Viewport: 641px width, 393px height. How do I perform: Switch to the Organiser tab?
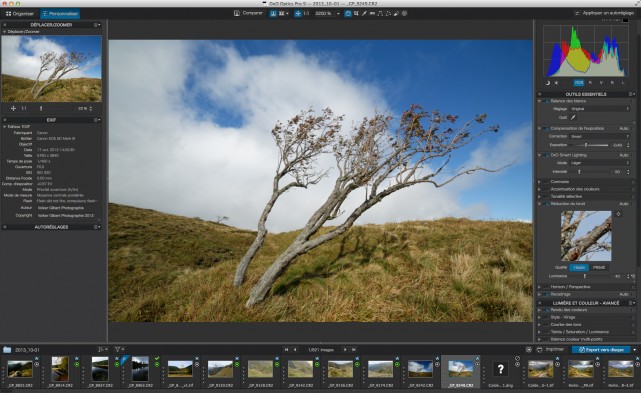point(20,13)
